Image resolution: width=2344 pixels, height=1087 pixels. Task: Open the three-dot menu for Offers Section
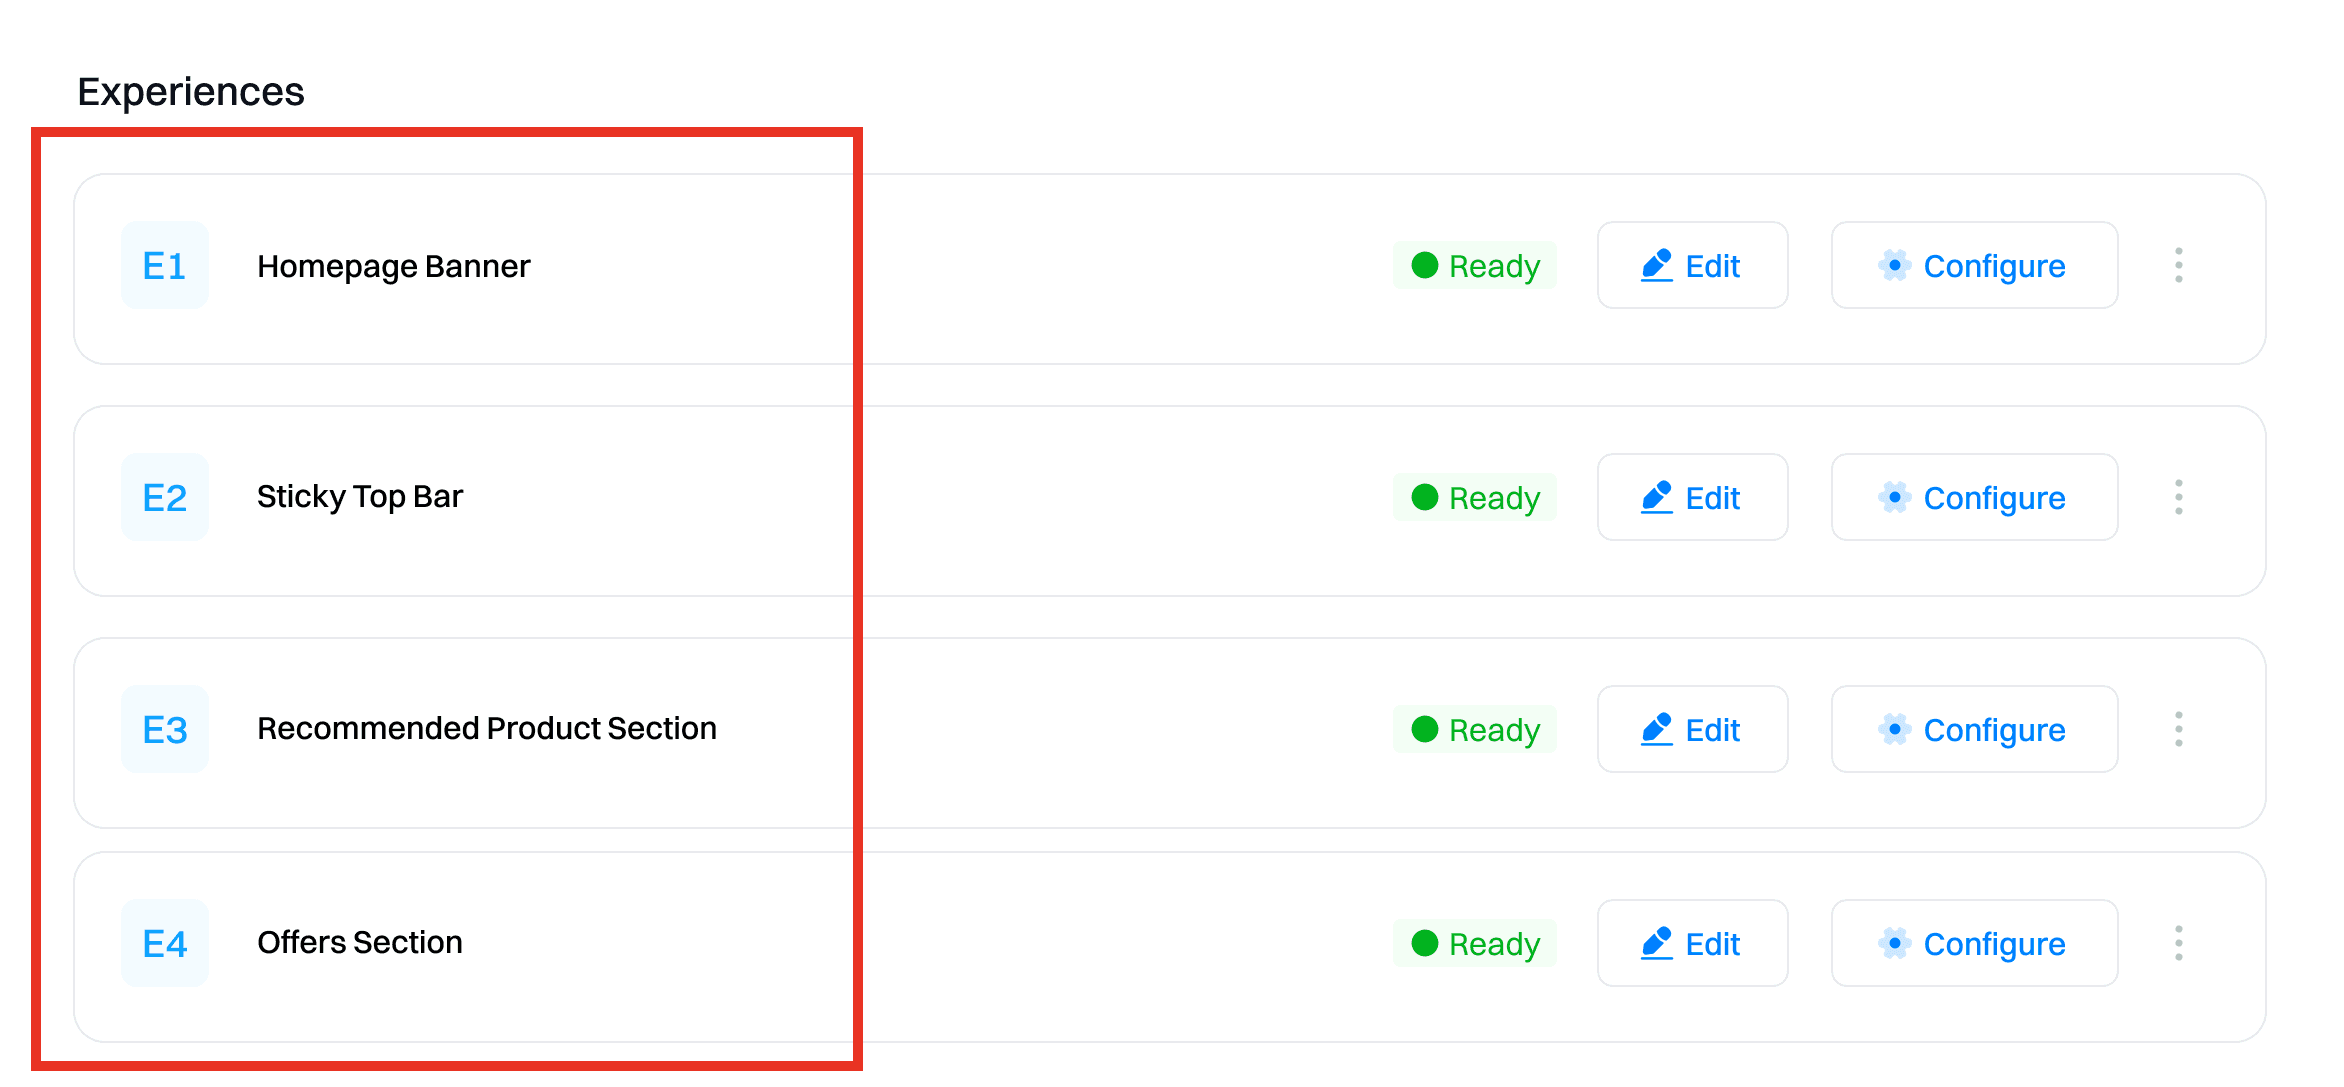[2179, 943]
